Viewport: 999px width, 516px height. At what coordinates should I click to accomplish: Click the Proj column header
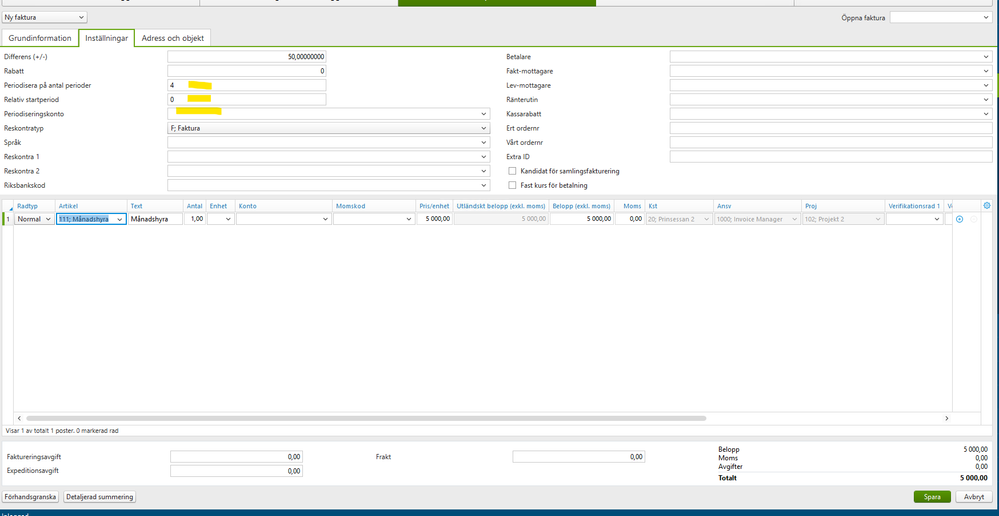[x=843, y=206]
